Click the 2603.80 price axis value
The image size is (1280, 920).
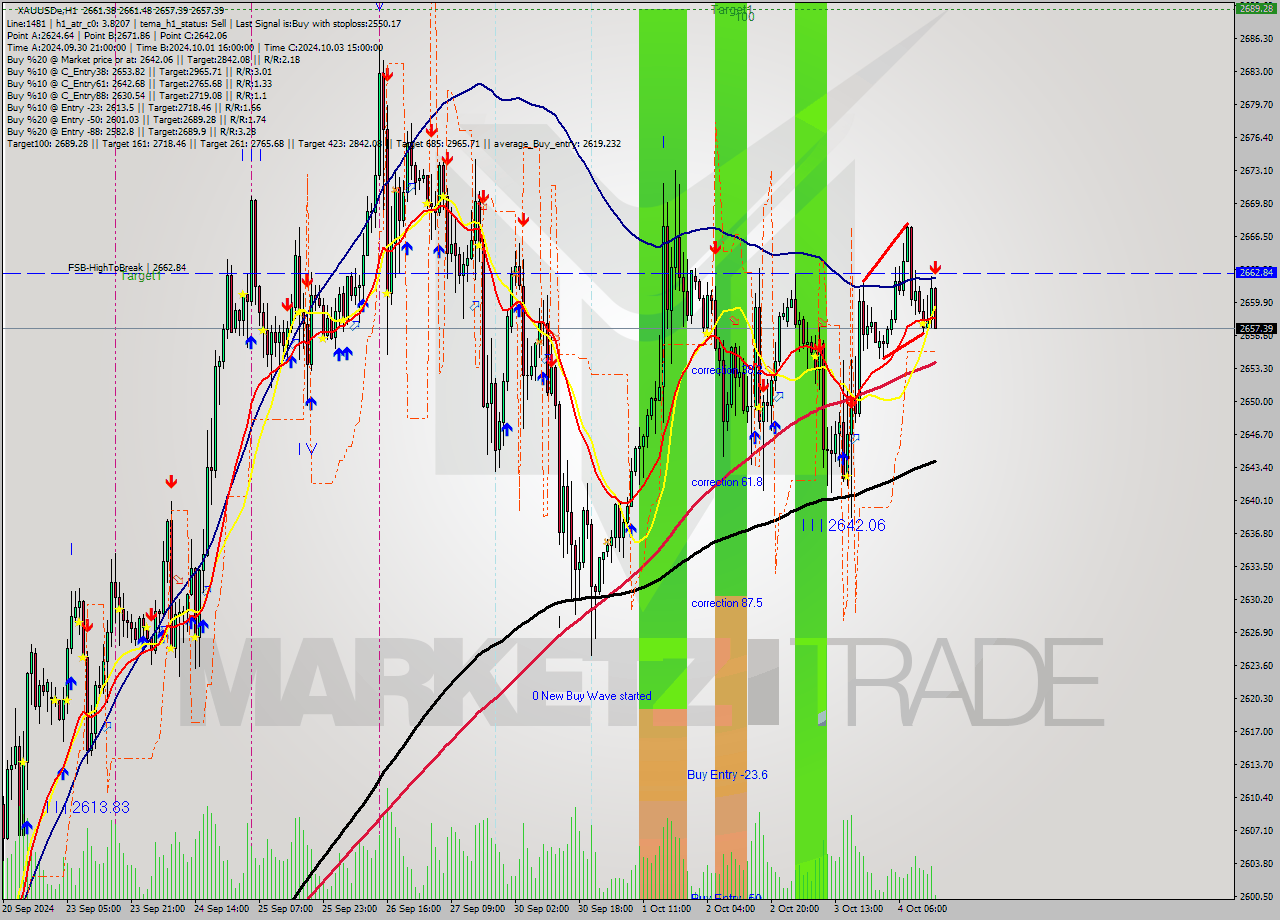[x=1255, y=863]
